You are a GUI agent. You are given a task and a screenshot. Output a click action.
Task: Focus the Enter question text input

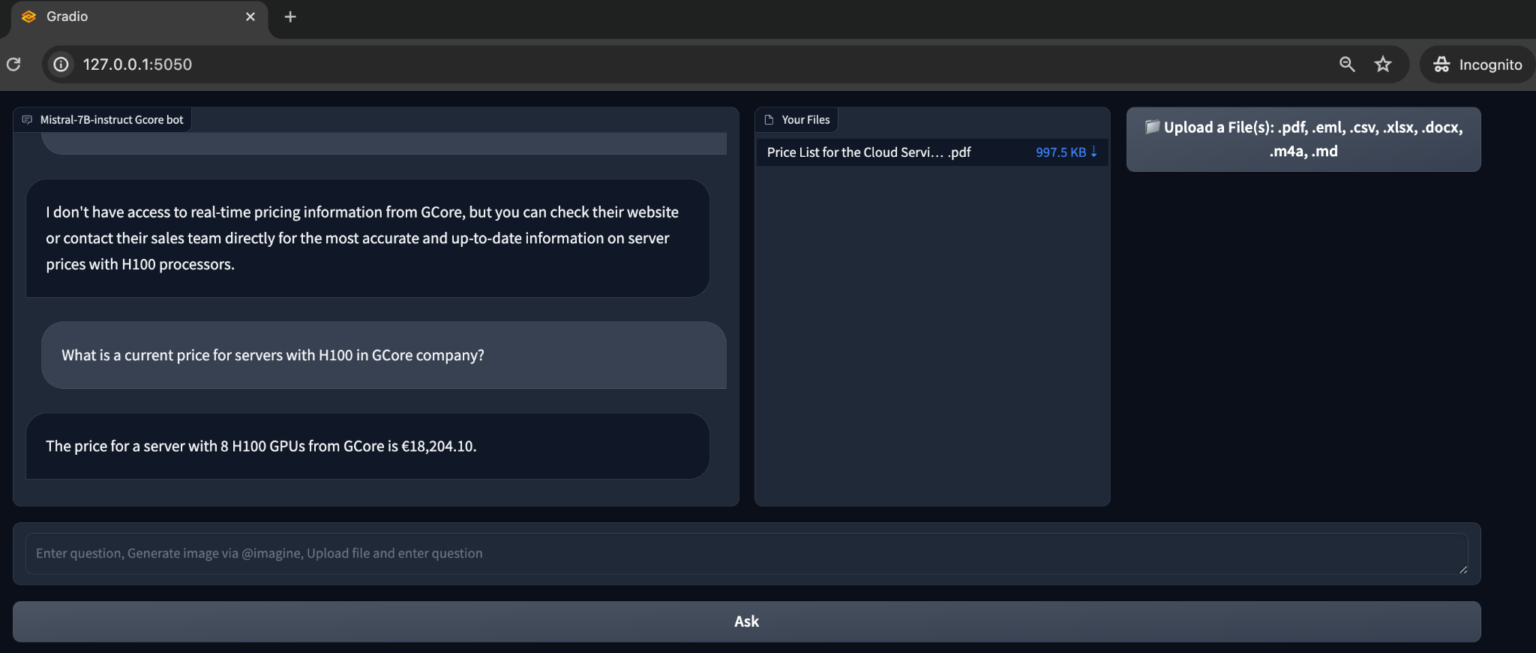click(x=746, y=553)
